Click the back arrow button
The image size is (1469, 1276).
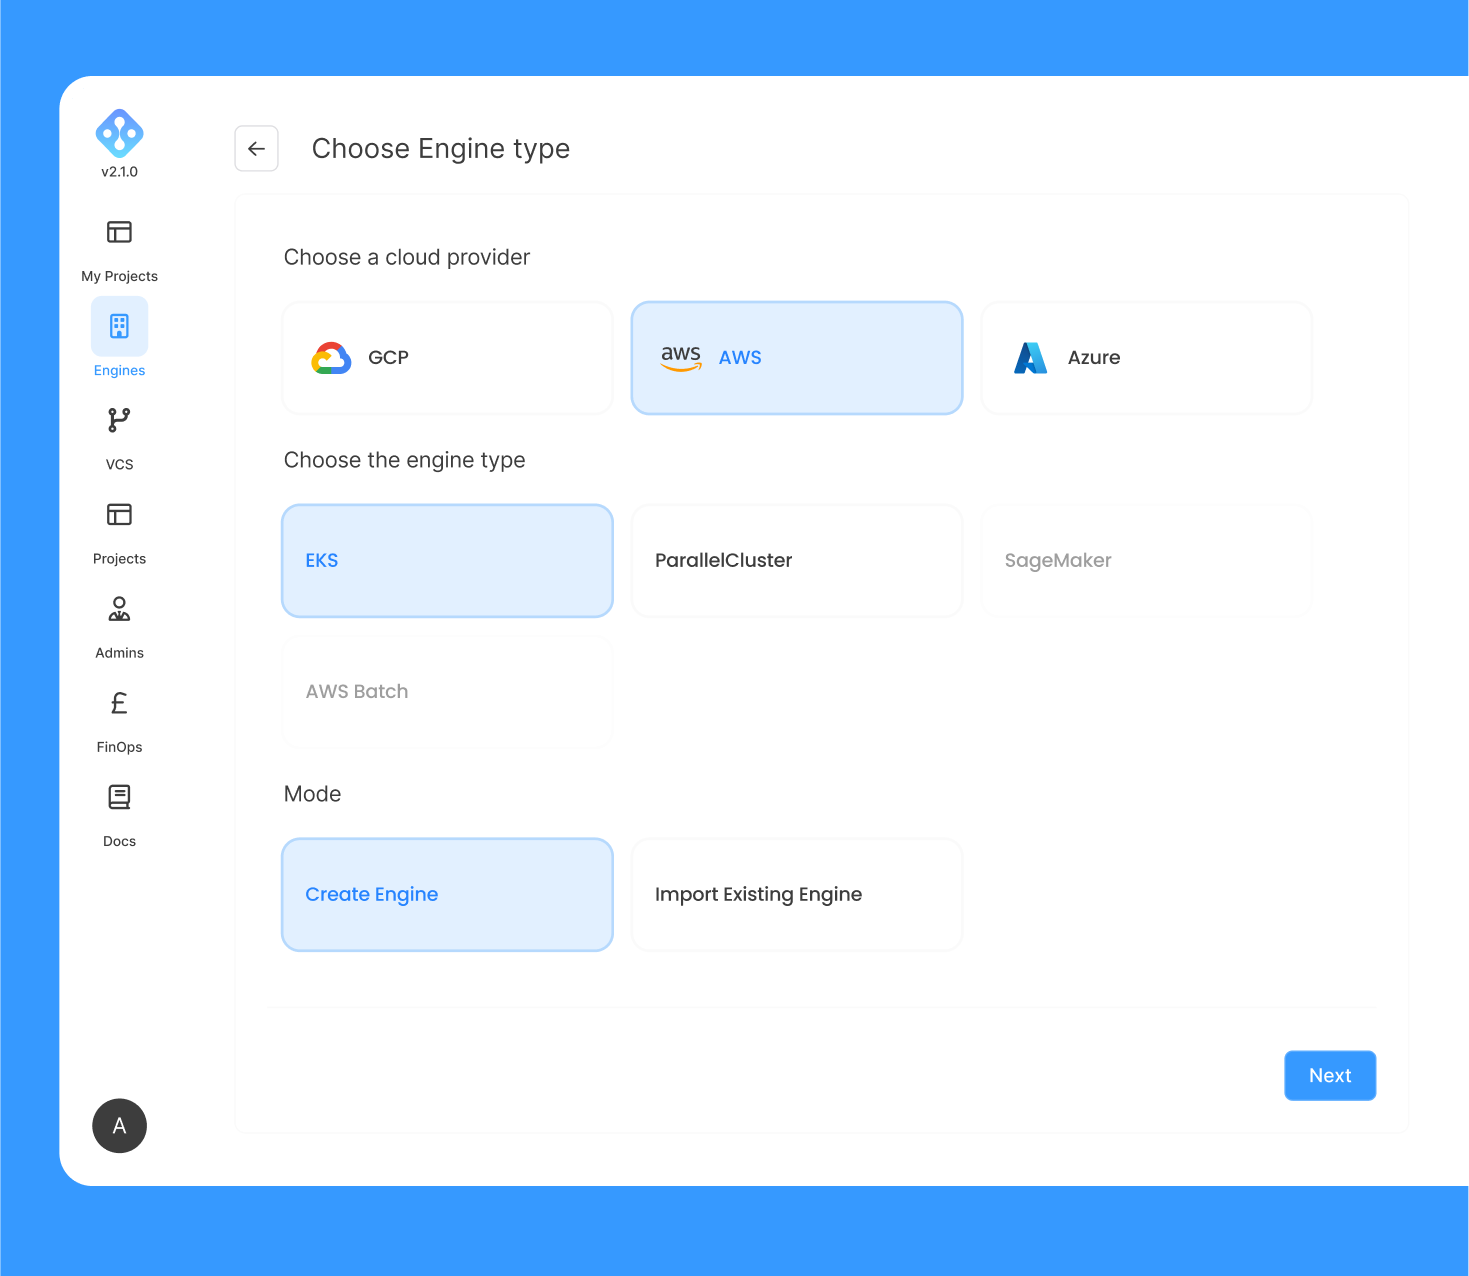pos(256,149)
